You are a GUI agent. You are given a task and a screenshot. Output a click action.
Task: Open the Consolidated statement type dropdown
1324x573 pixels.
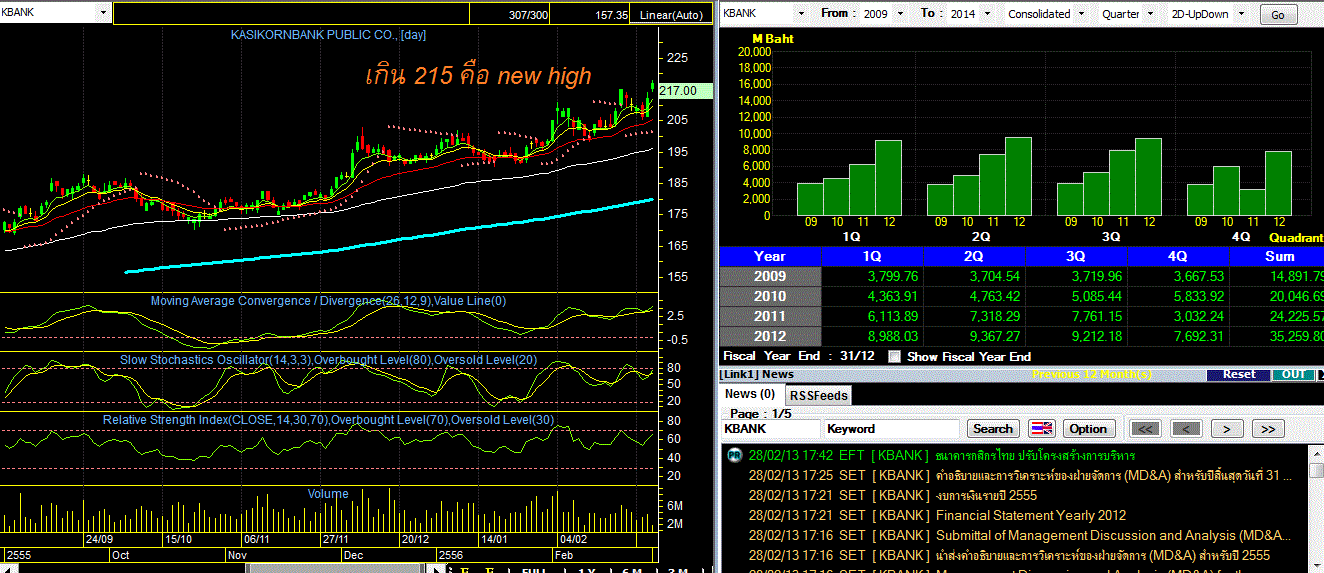click(x=1080, y=14)
